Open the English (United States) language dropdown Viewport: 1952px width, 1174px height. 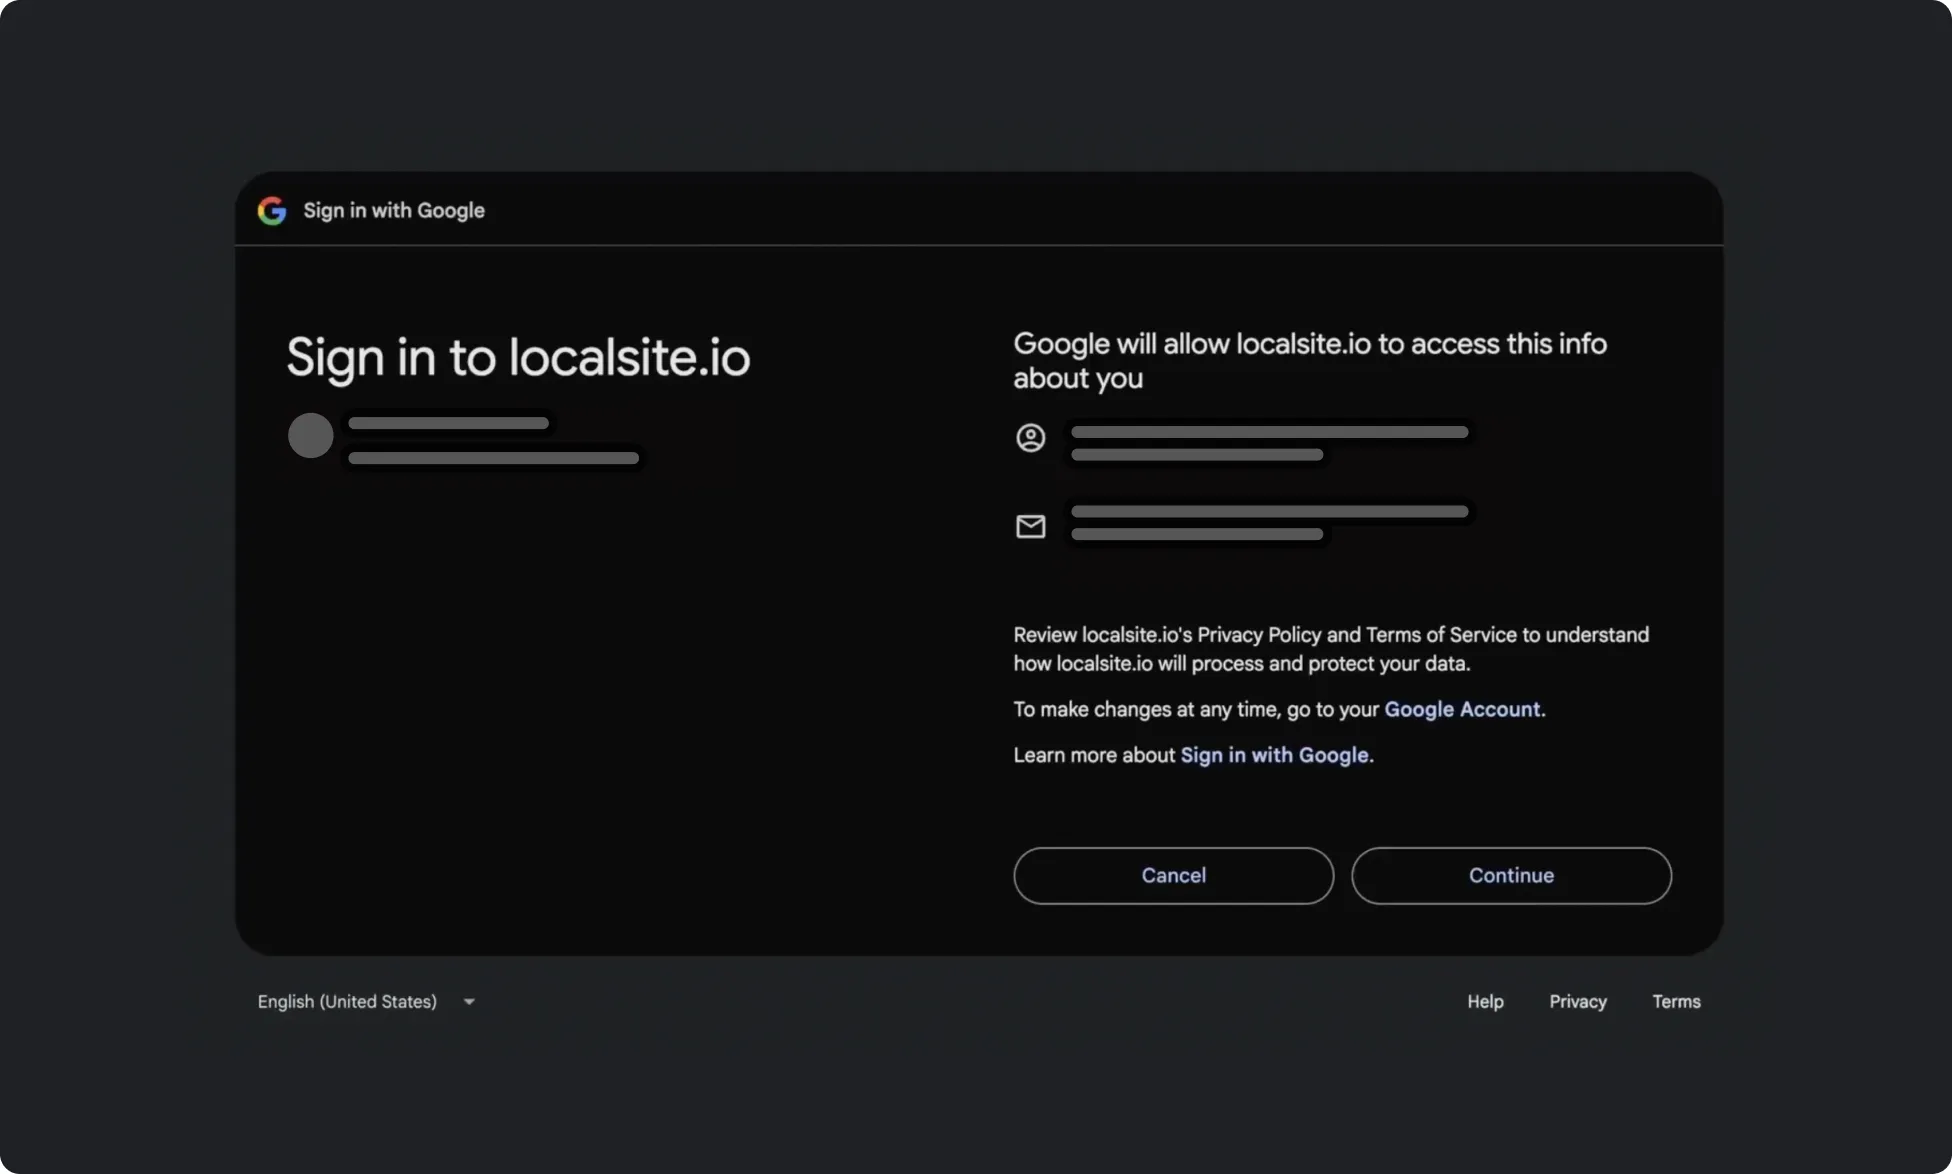366,1001
